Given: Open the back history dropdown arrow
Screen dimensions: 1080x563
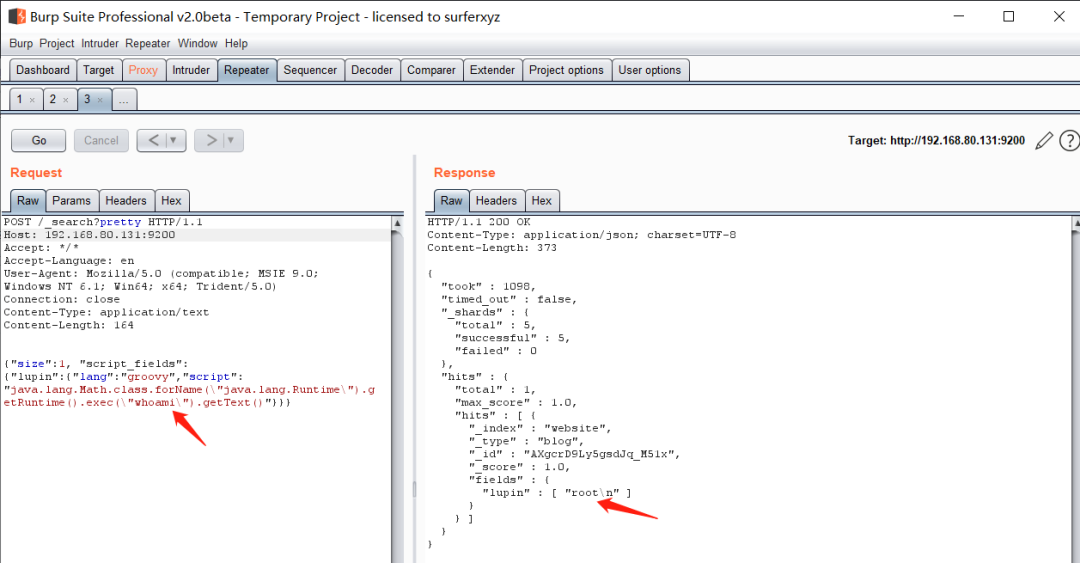Looking at the screenshot, I should (174, 141).
